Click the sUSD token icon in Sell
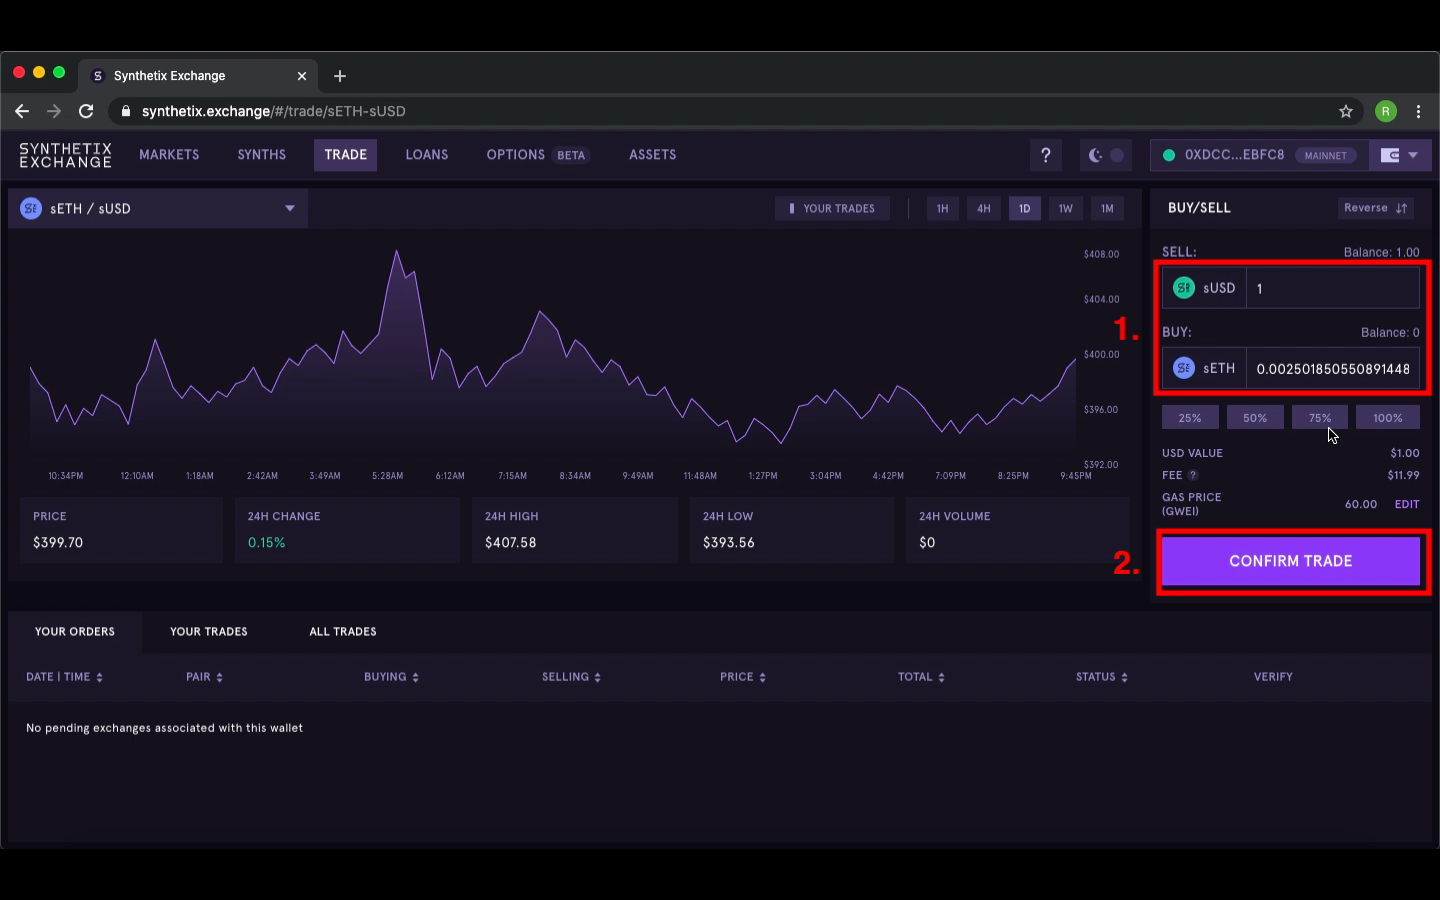 pyautogui.click(x=1184, y=288)
